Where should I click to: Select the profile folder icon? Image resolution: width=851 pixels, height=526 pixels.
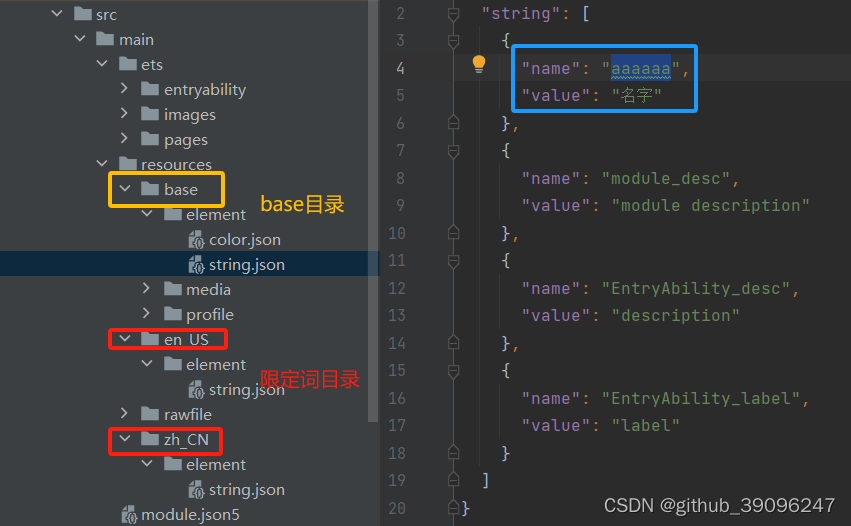pyautogui.click(x=173, y=313)
